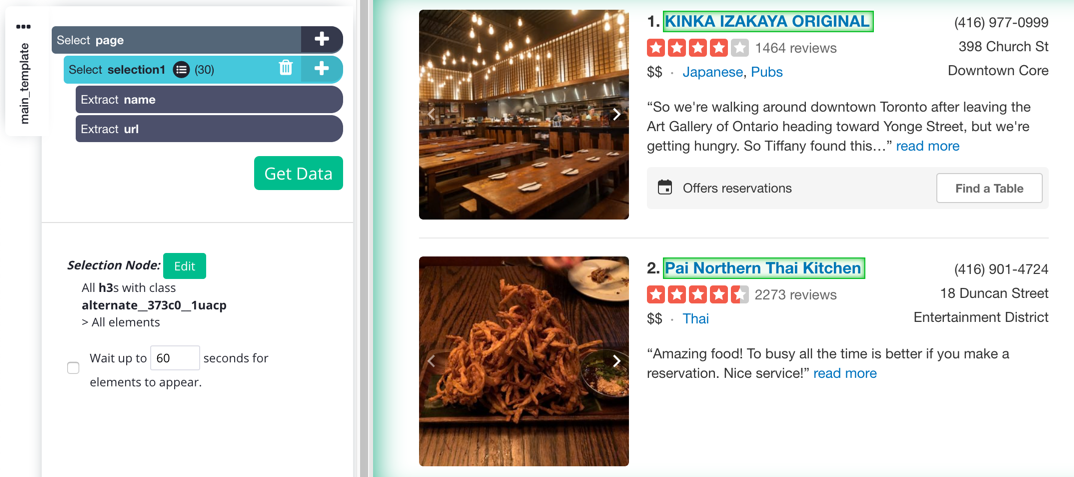Click the wait seconds input field
The width and height of the screenshot is (1074, 477).
[175, 358]
